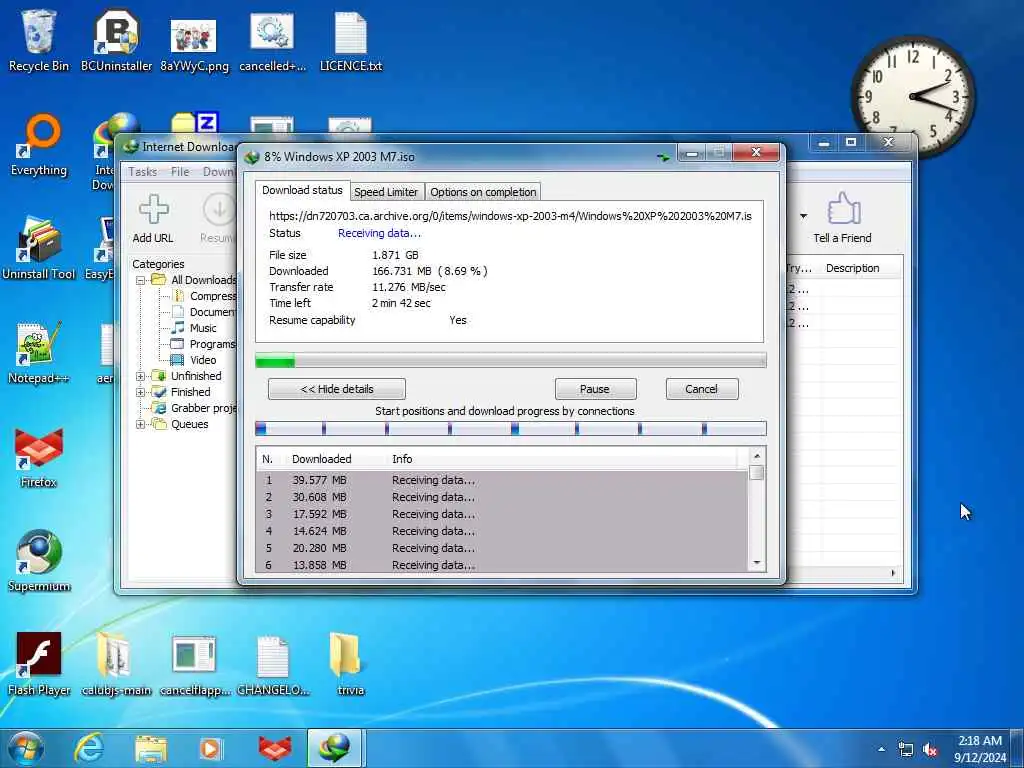Click the Hide details button
This screenshot has height=768, width=1024.
(336, 389)
